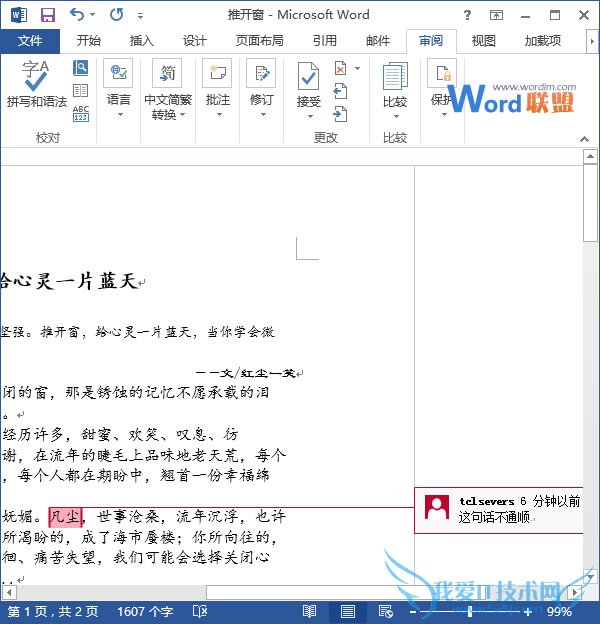
Task: Open word count from 1607 个字
Action: coord(145,612)
